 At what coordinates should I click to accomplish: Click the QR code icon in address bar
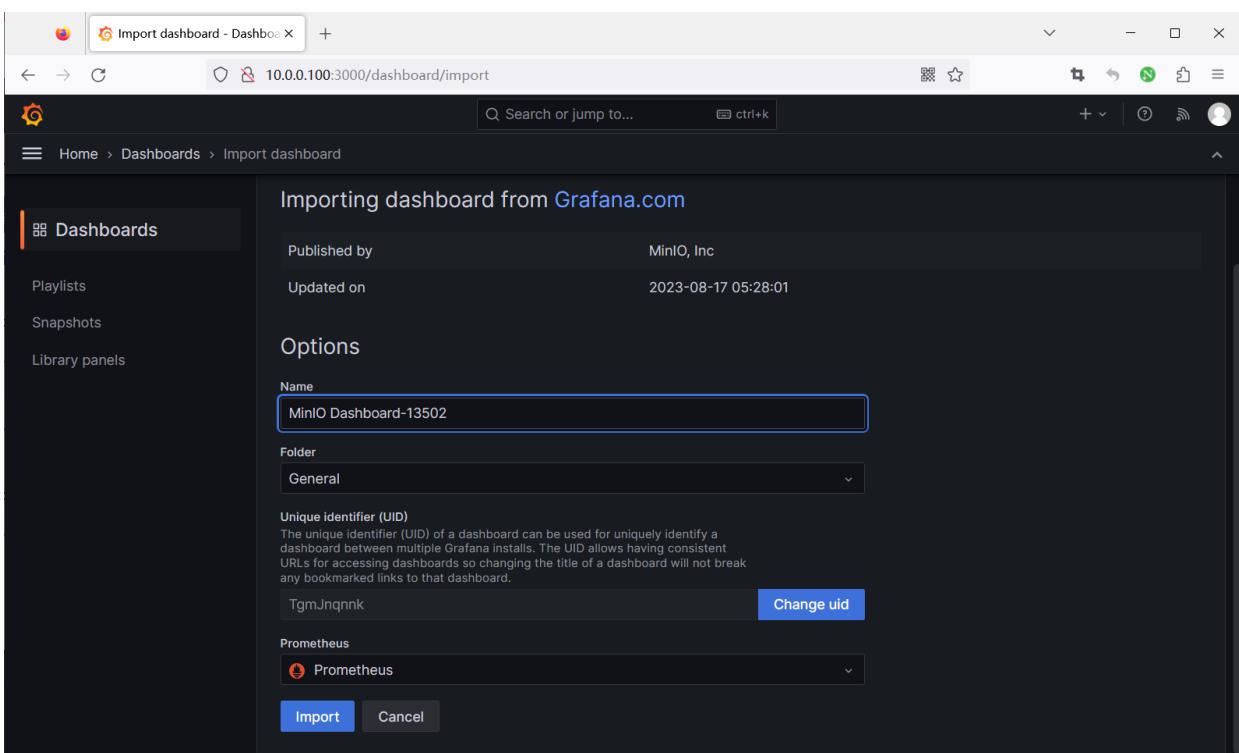coord(929,73)
